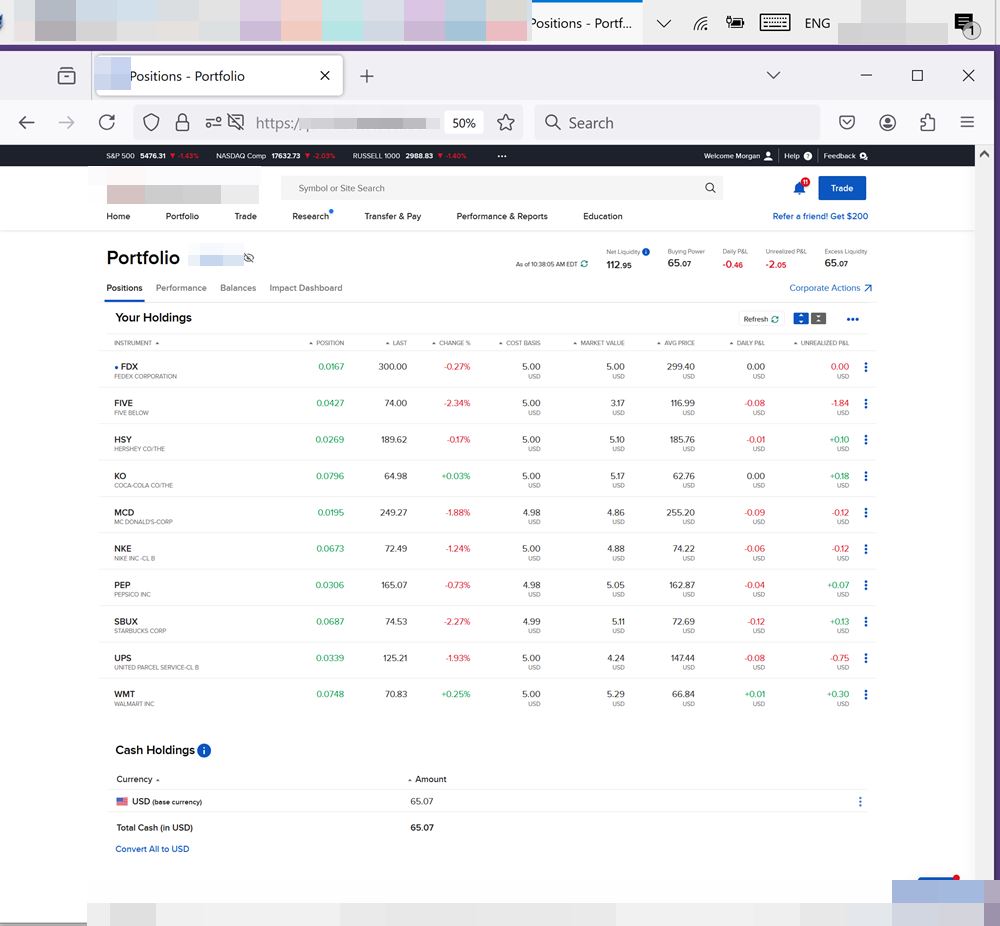Open new browser tab with plus
The width and height of the screenshot is (1000, 926).
point(367,77)
